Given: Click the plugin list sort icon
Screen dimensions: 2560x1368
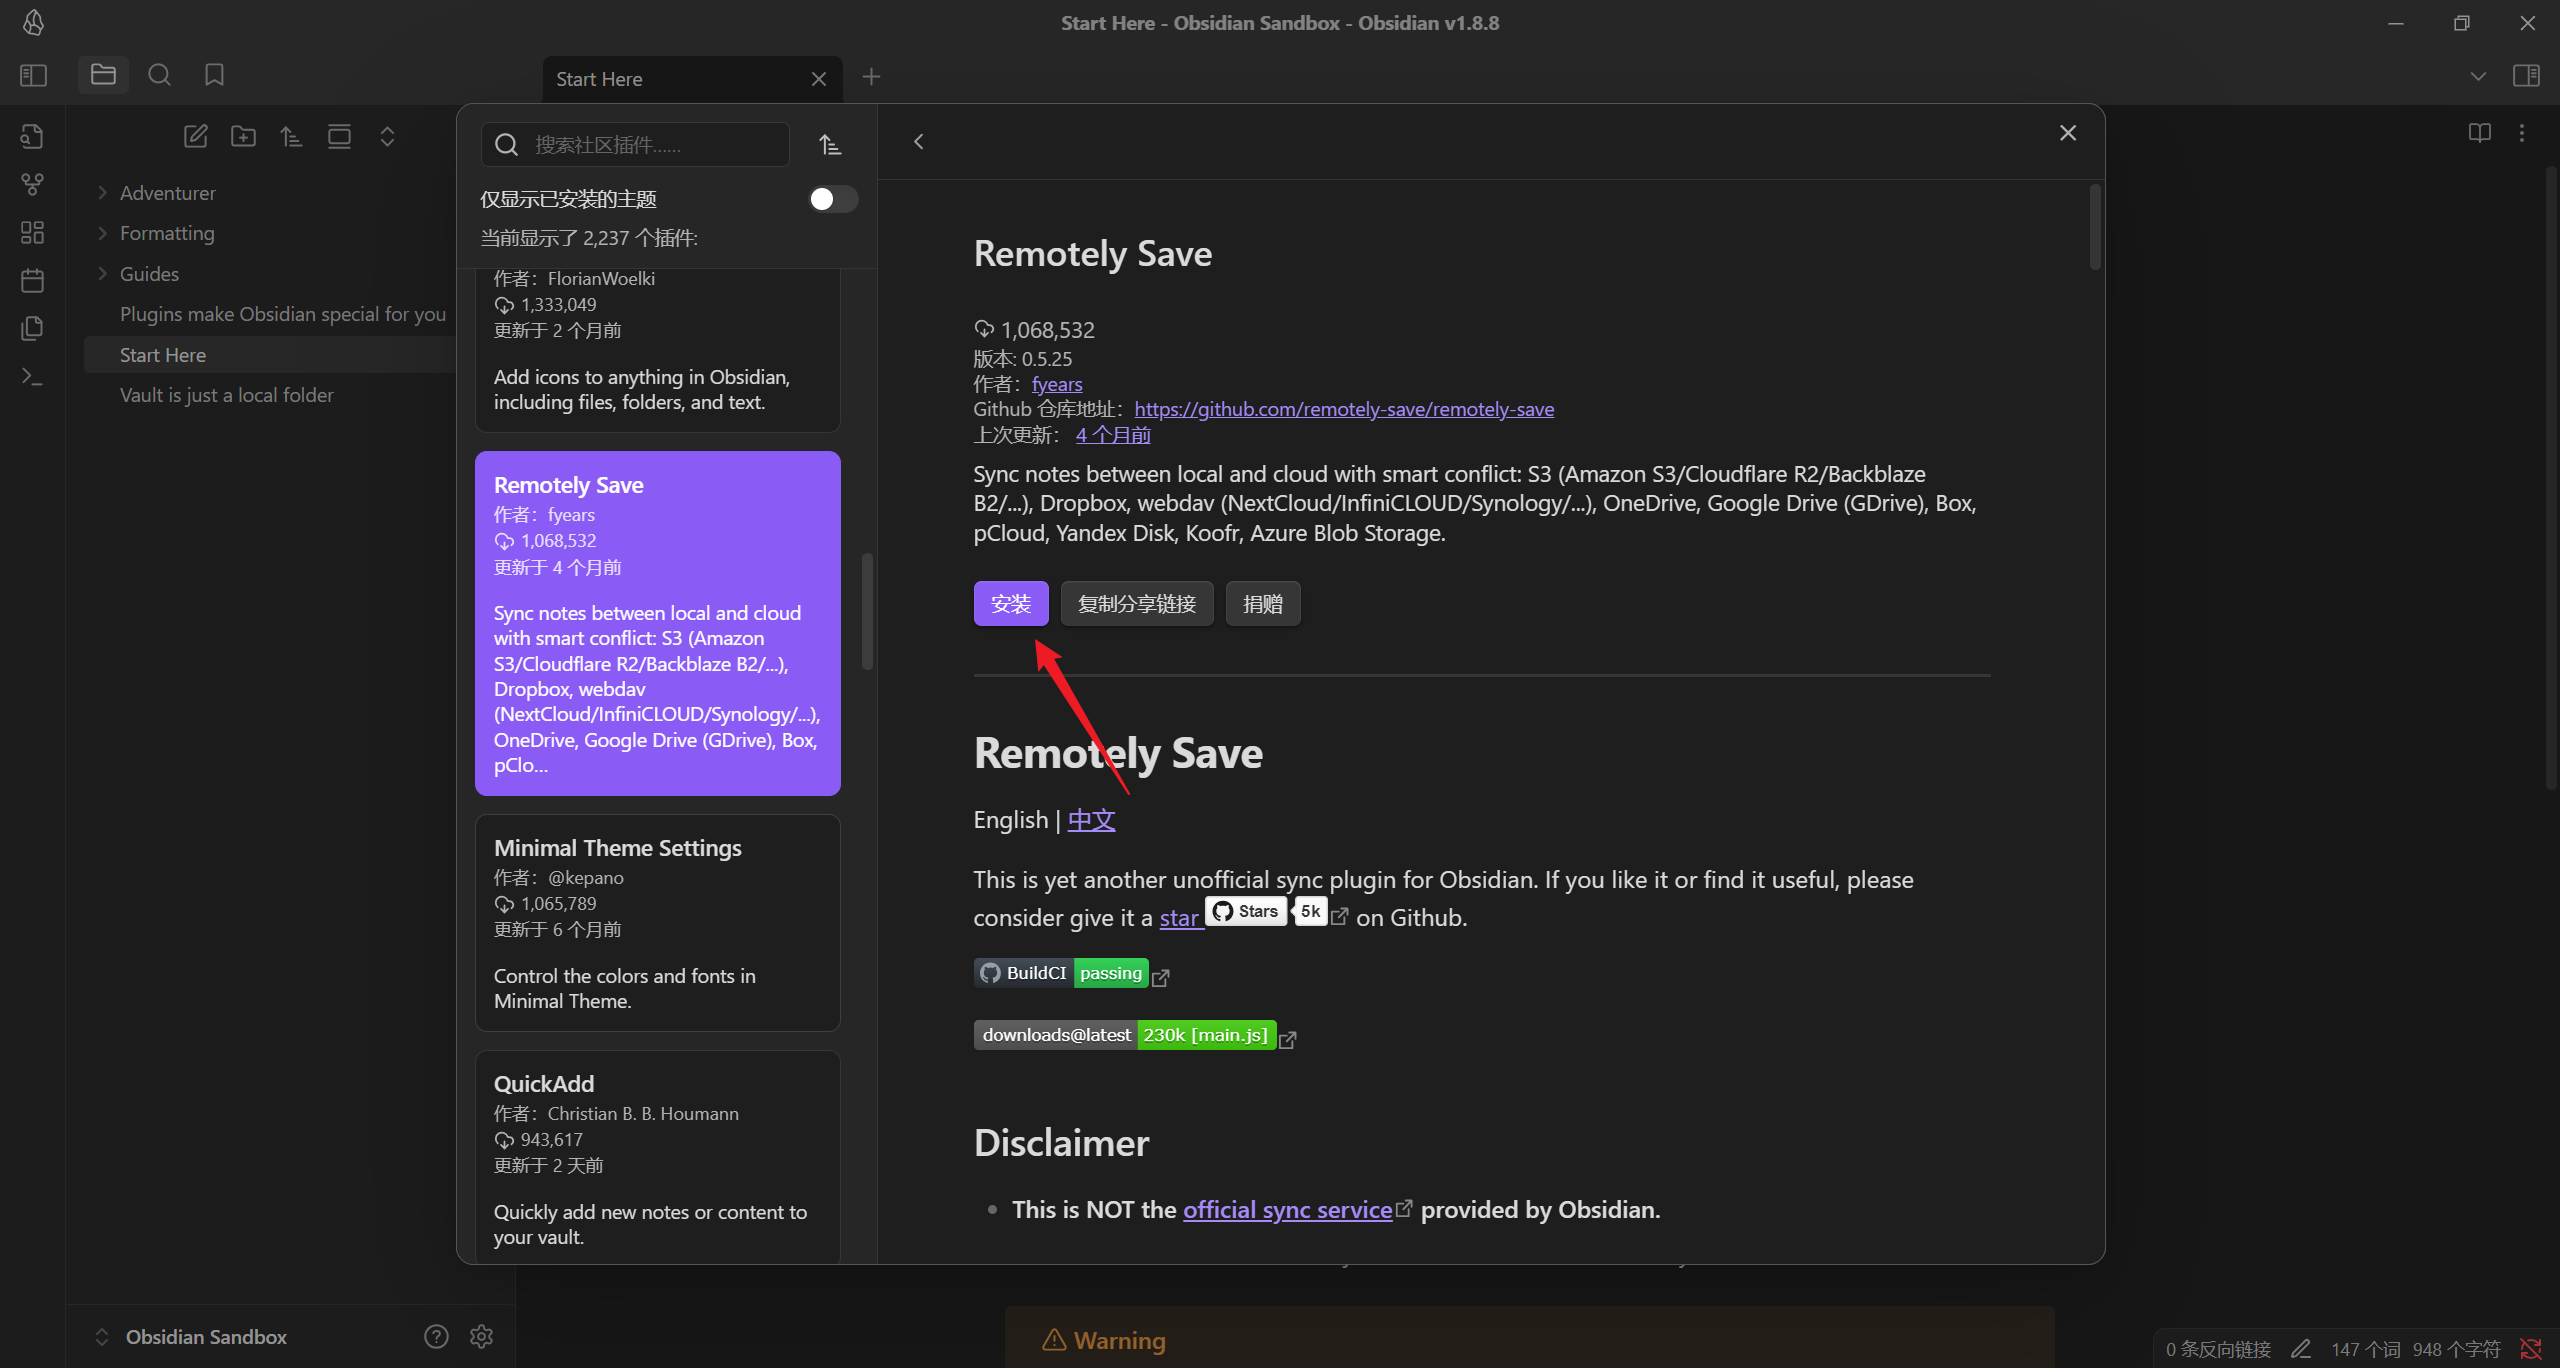Looking at the screenshot, I should click(830, 145).
